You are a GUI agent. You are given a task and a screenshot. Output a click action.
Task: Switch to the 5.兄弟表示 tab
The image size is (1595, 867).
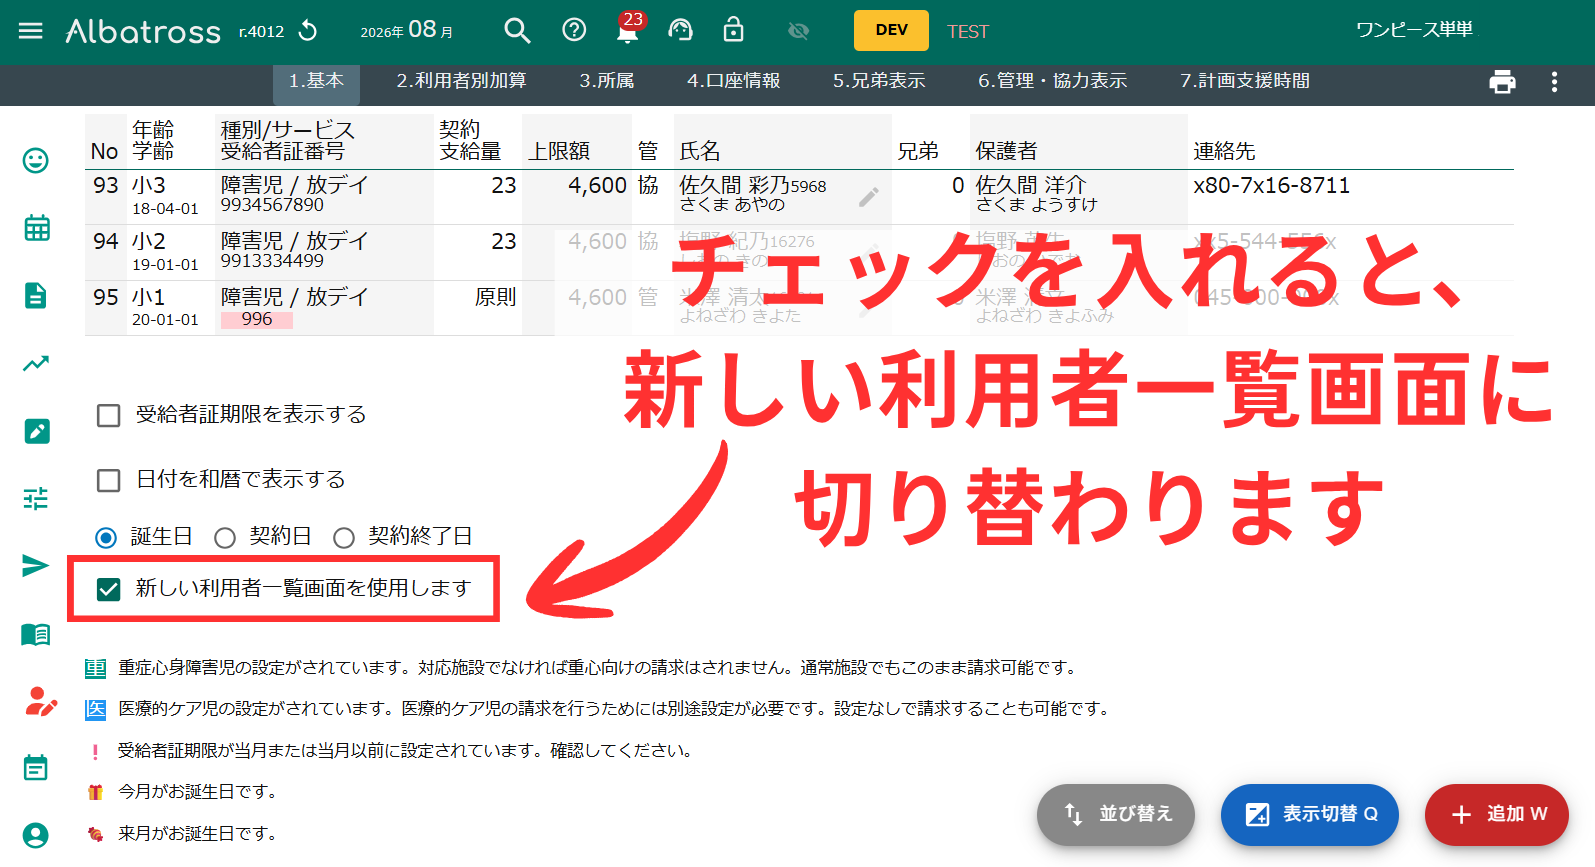pos(879,81)
